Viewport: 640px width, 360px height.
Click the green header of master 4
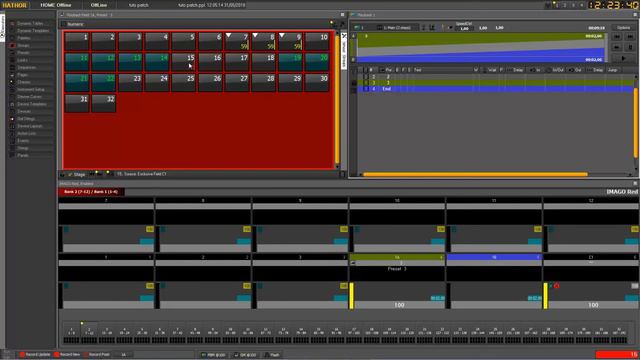tap(397, 257)
